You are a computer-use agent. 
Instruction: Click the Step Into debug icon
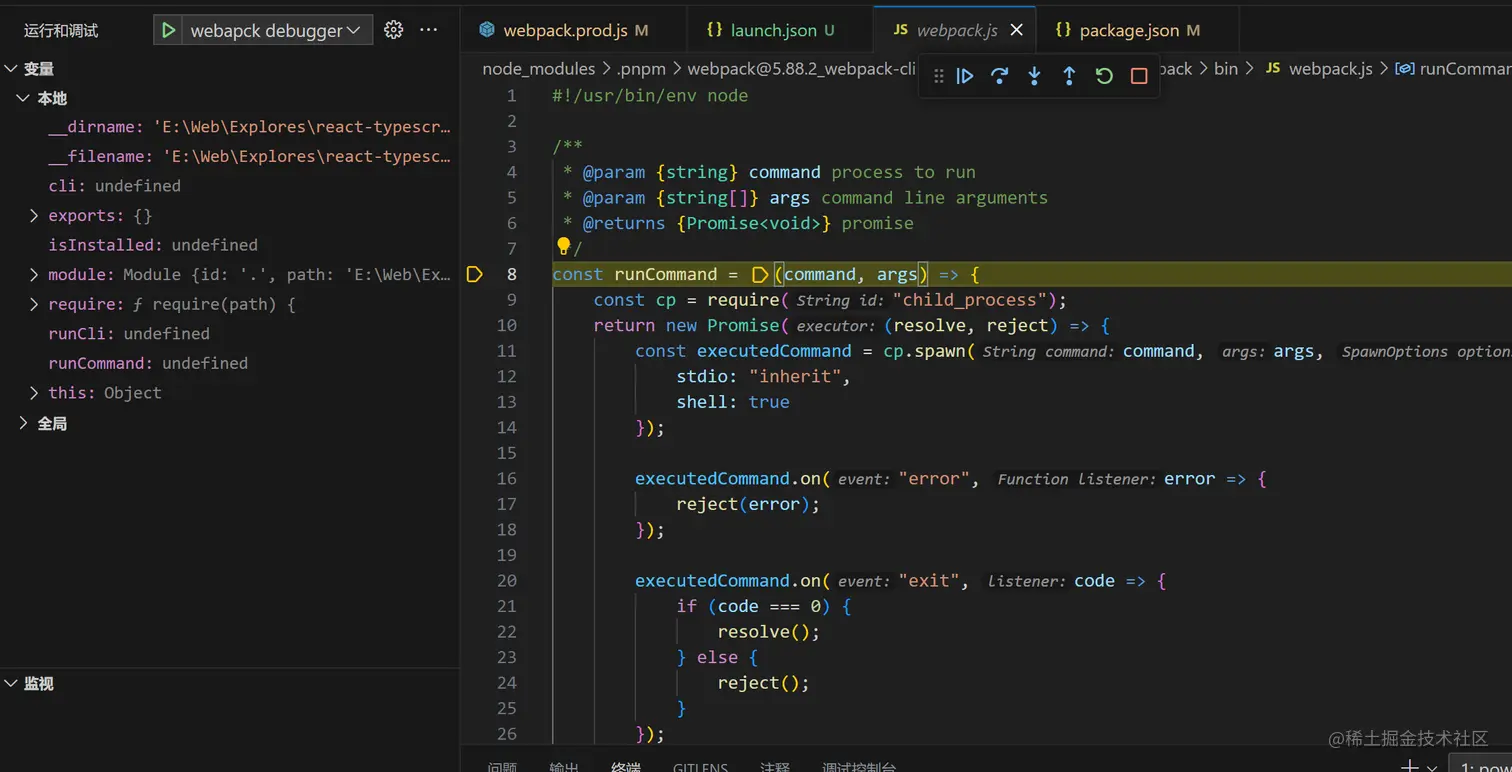point(1034,76)
